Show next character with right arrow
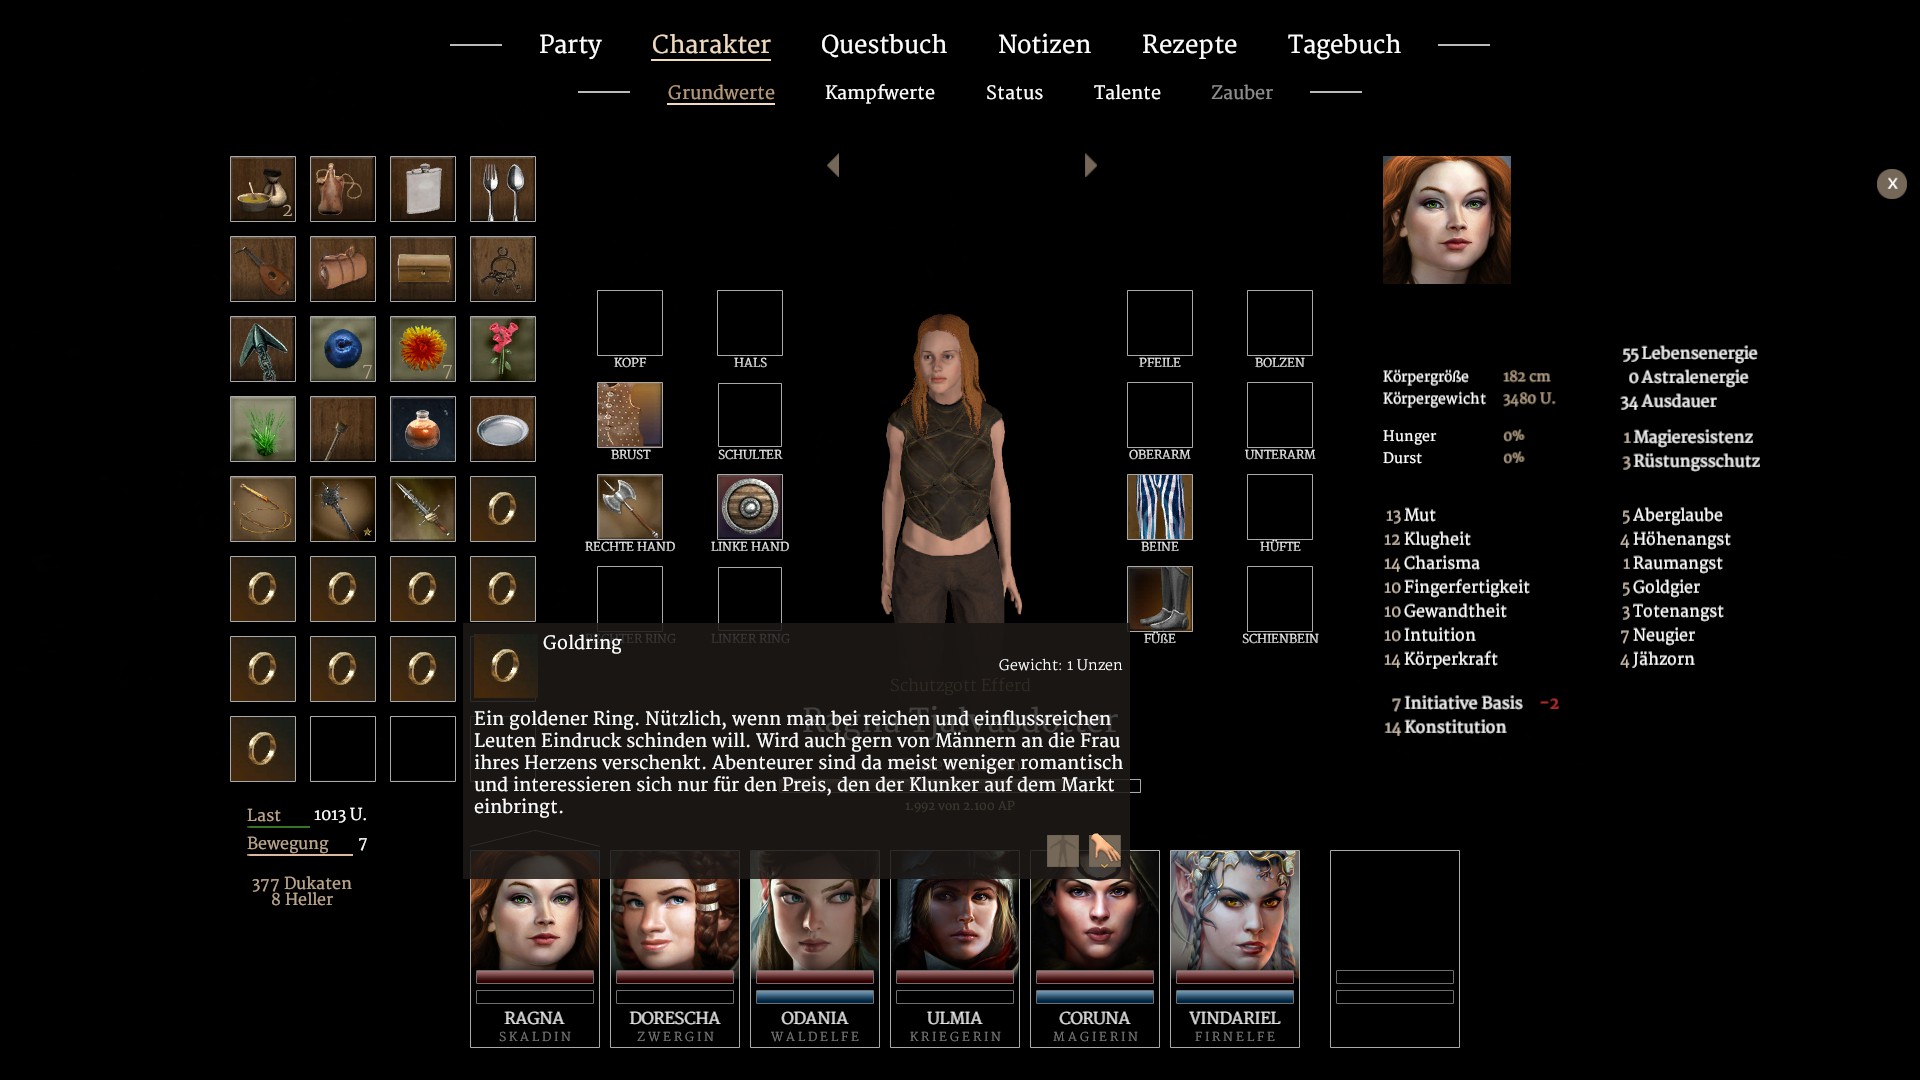1920x1080 pixels. [1091, 166]
